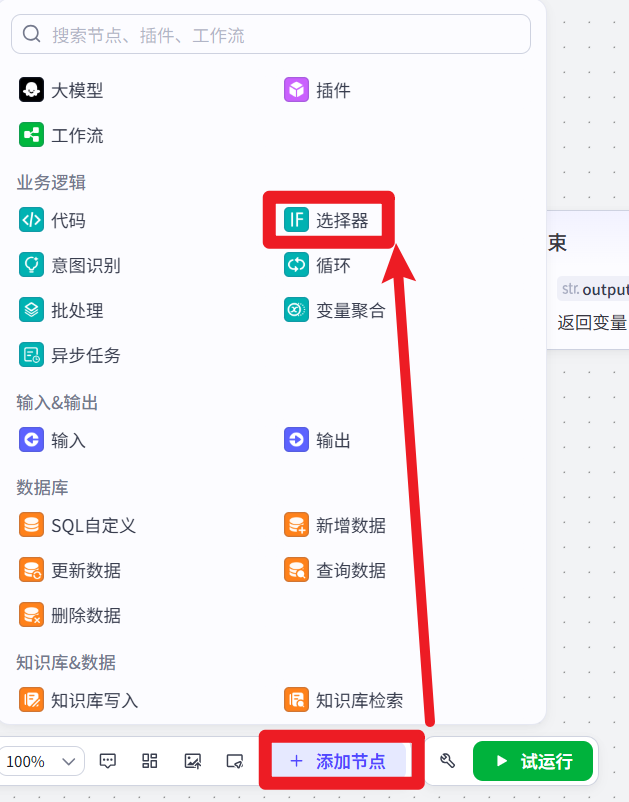Open the 100% zoom level dropdown
The width and height of the screenshot is (629, 802).
point(41,762)
